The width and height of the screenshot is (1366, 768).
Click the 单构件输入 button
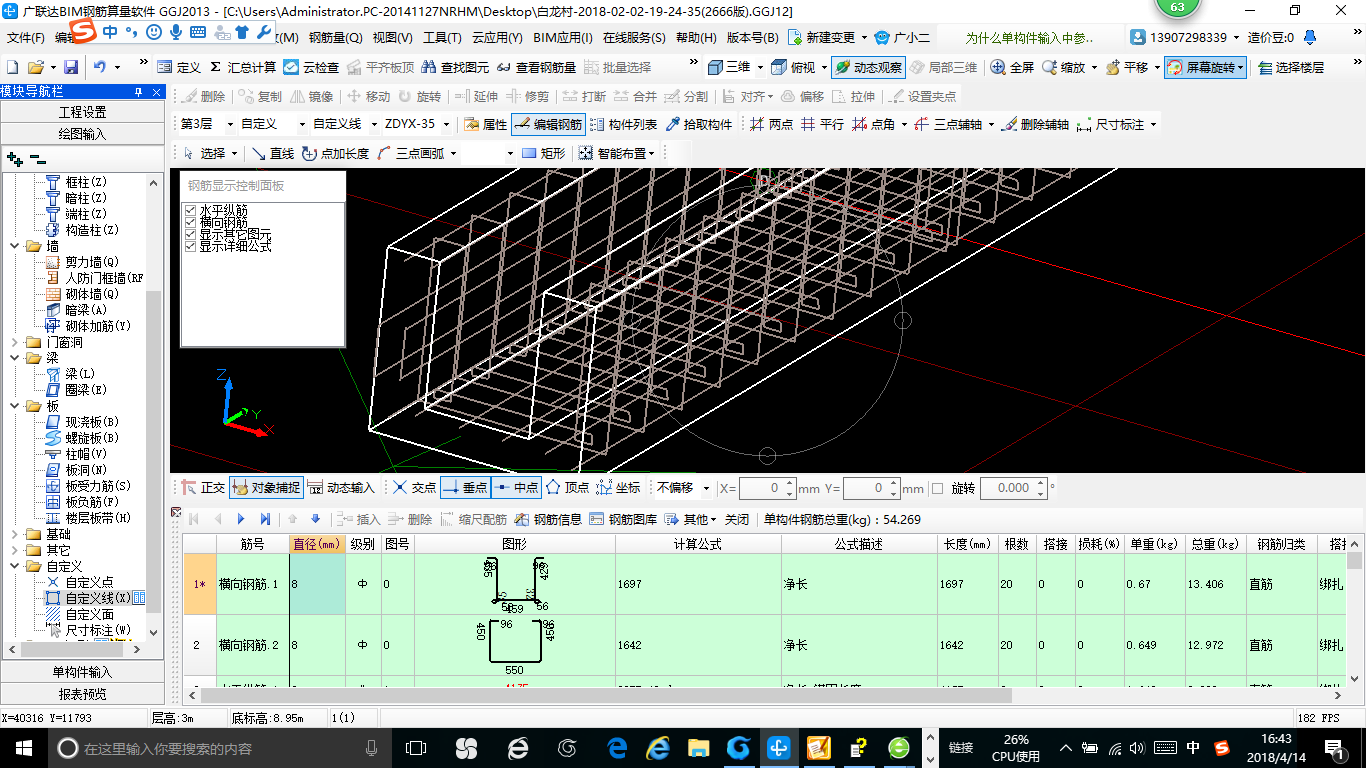point(82,672)
